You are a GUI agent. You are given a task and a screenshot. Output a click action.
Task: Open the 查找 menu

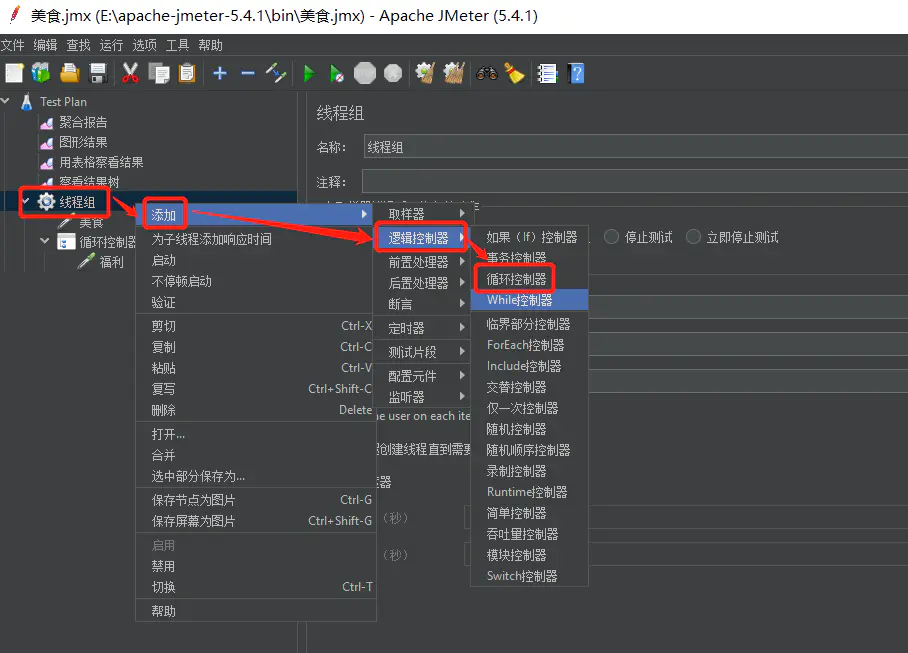(x=78, y=45)
